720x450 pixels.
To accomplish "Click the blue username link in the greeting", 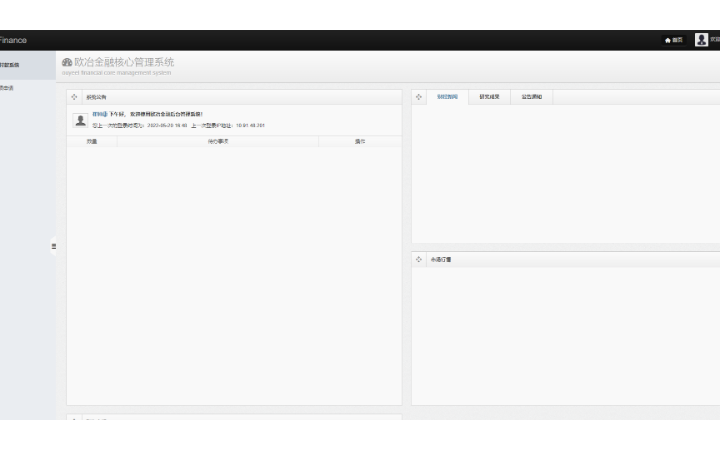I will (x=100, y=114).
